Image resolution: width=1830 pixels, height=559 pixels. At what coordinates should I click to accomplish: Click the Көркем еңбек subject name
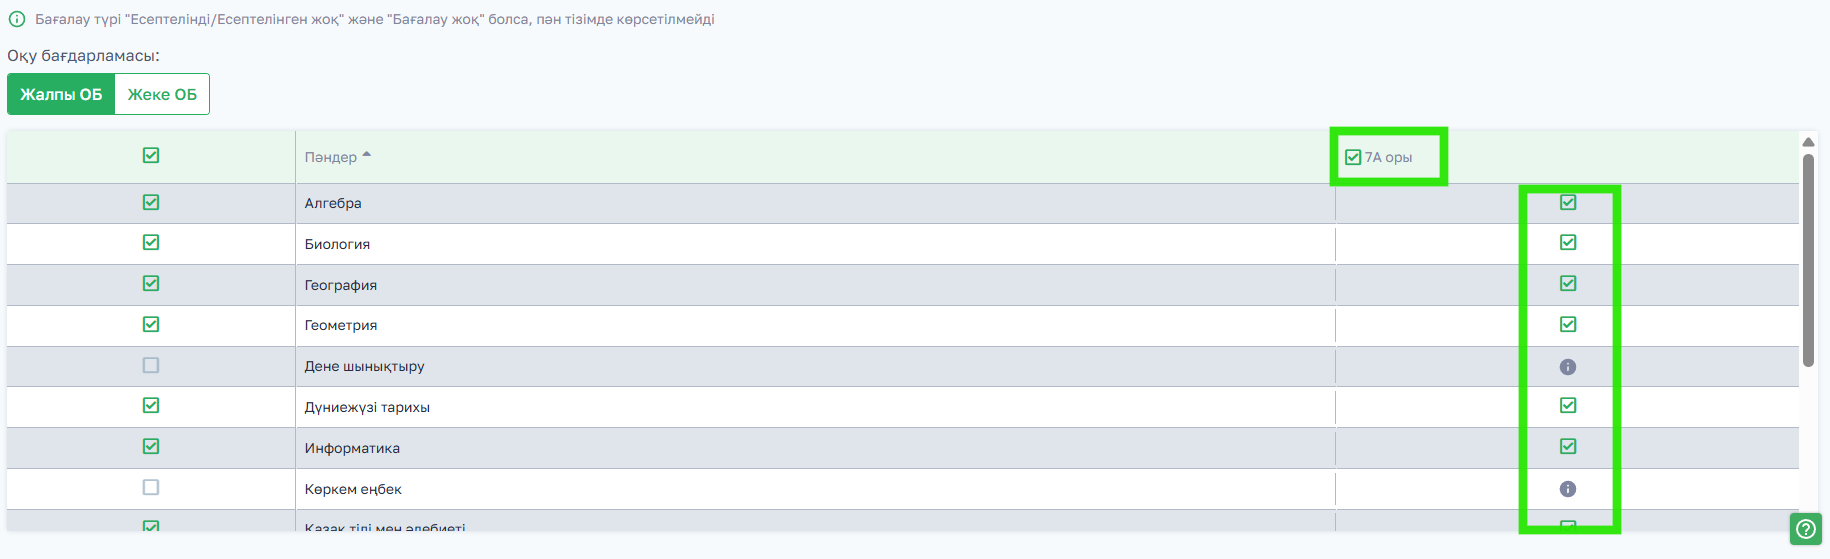(x=353, y=489)
